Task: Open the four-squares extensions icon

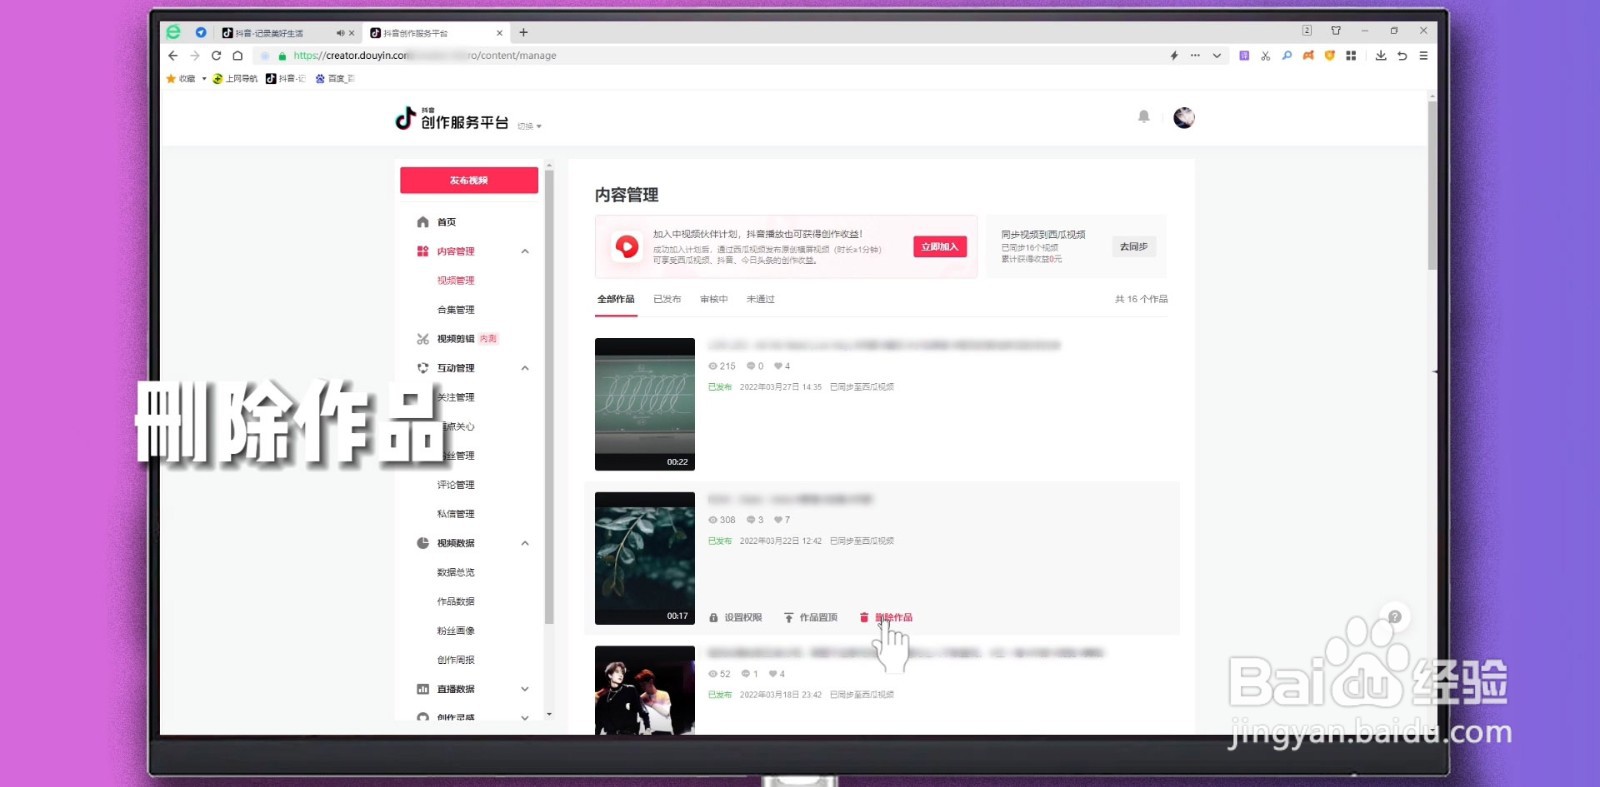Action: coord(1351,56)
